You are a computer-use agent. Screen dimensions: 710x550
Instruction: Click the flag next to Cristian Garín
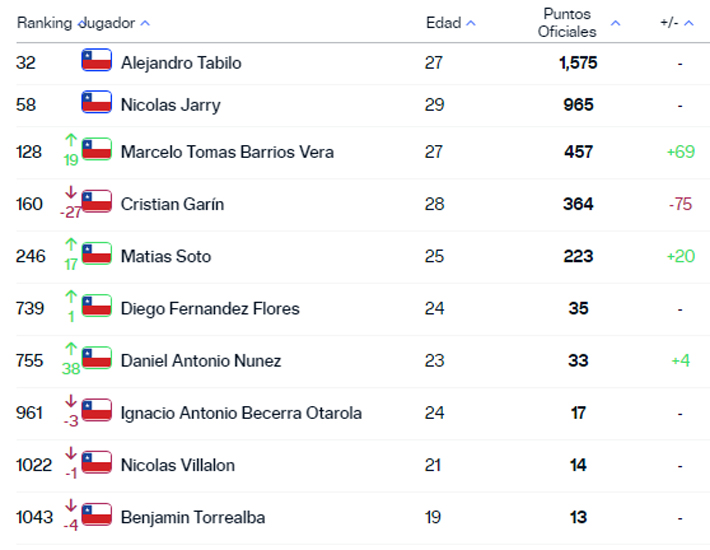pos(96,201)
